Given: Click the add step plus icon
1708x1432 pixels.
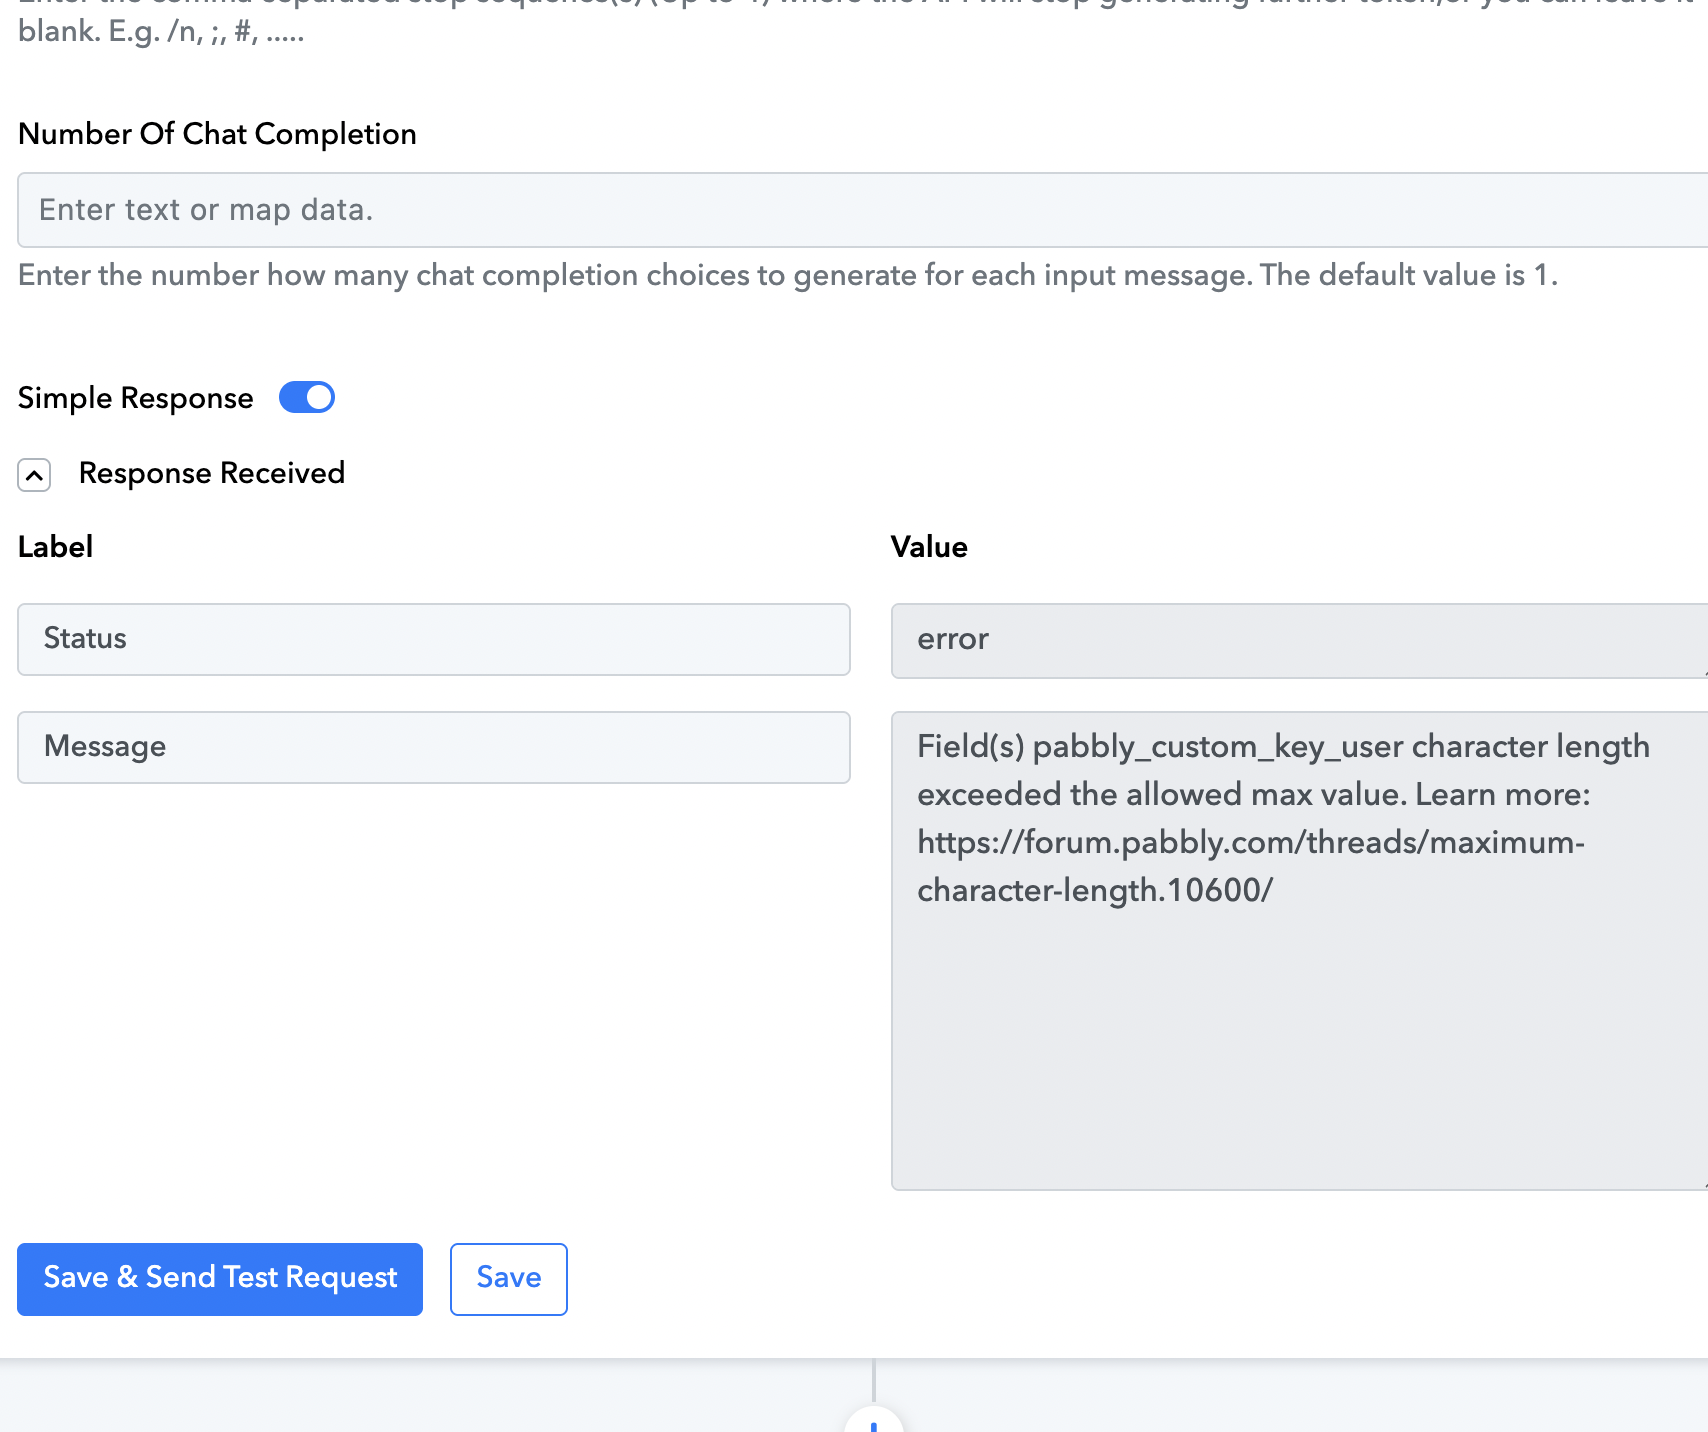Looking at the screenshot, I should click(x=873, y=1422).
